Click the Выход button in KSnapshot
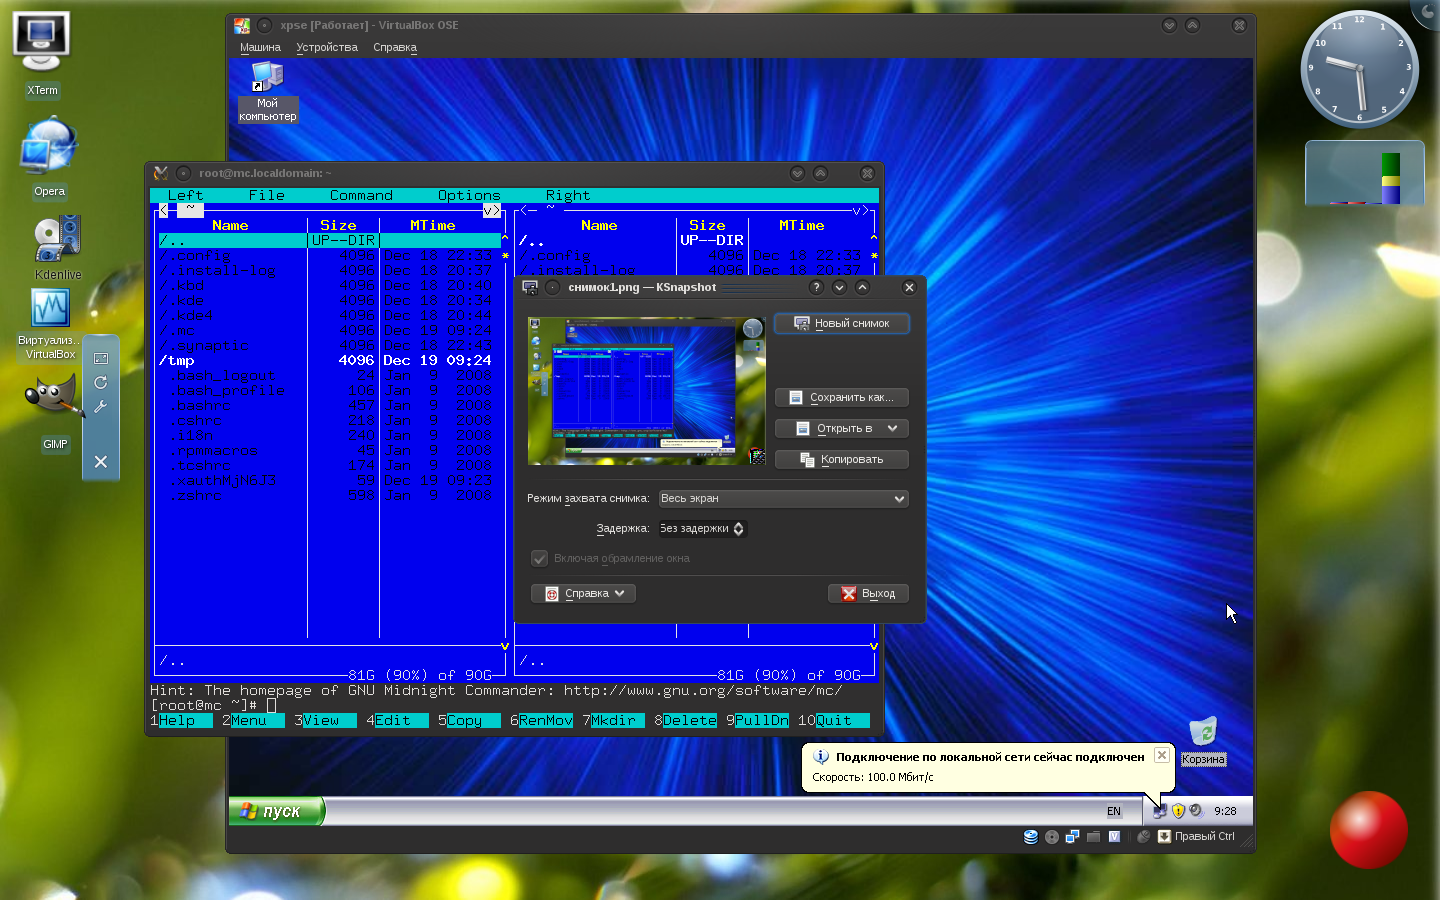 pyautogui.click(x=868, y=593)
